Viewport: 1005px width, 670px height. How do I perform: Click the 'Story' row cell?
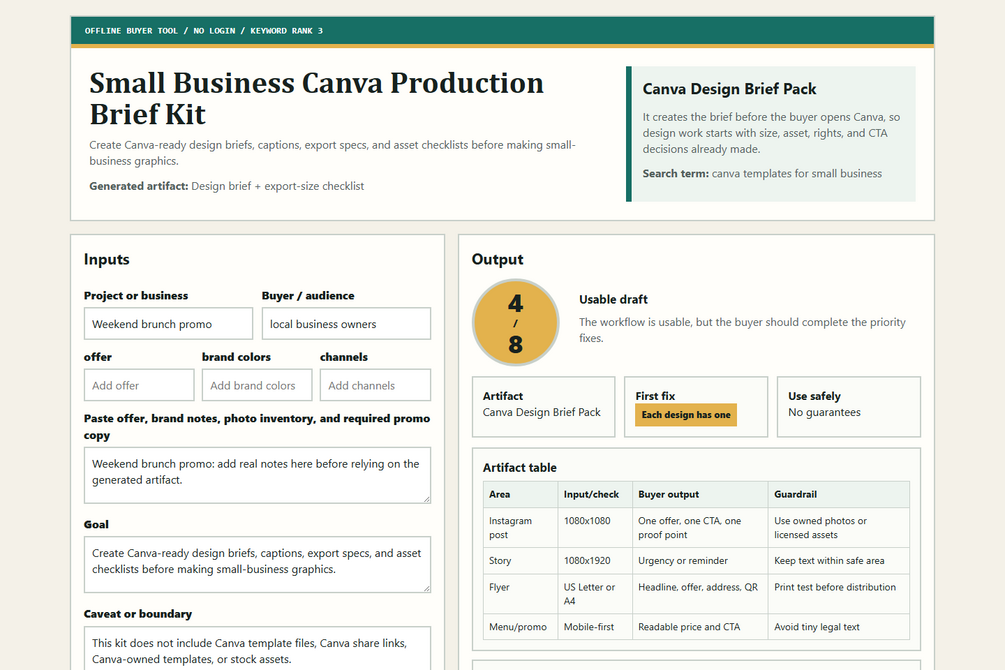click(520, 561)
